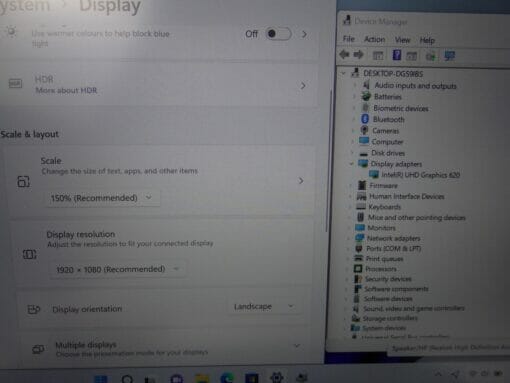Open the File menu in Device Manager

349,39
